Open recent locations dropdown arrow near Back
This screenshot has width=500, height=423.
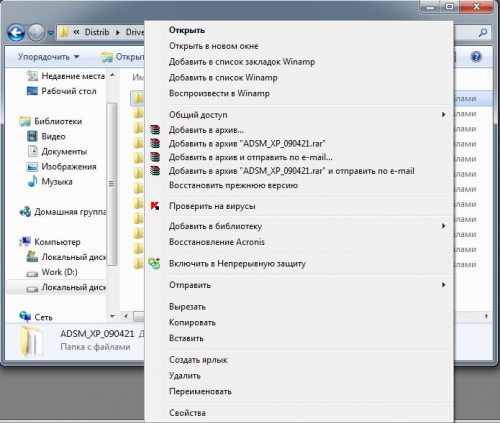coord(51,33)
